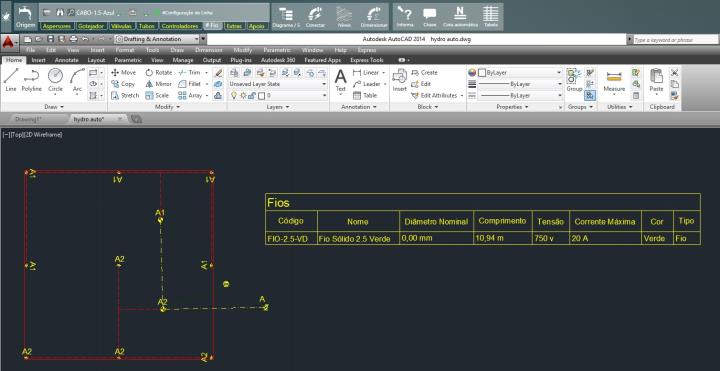Select the Válvulas category button
This screenshot has width=720, height=371.
pyautogui.click(x=121, y=26)
